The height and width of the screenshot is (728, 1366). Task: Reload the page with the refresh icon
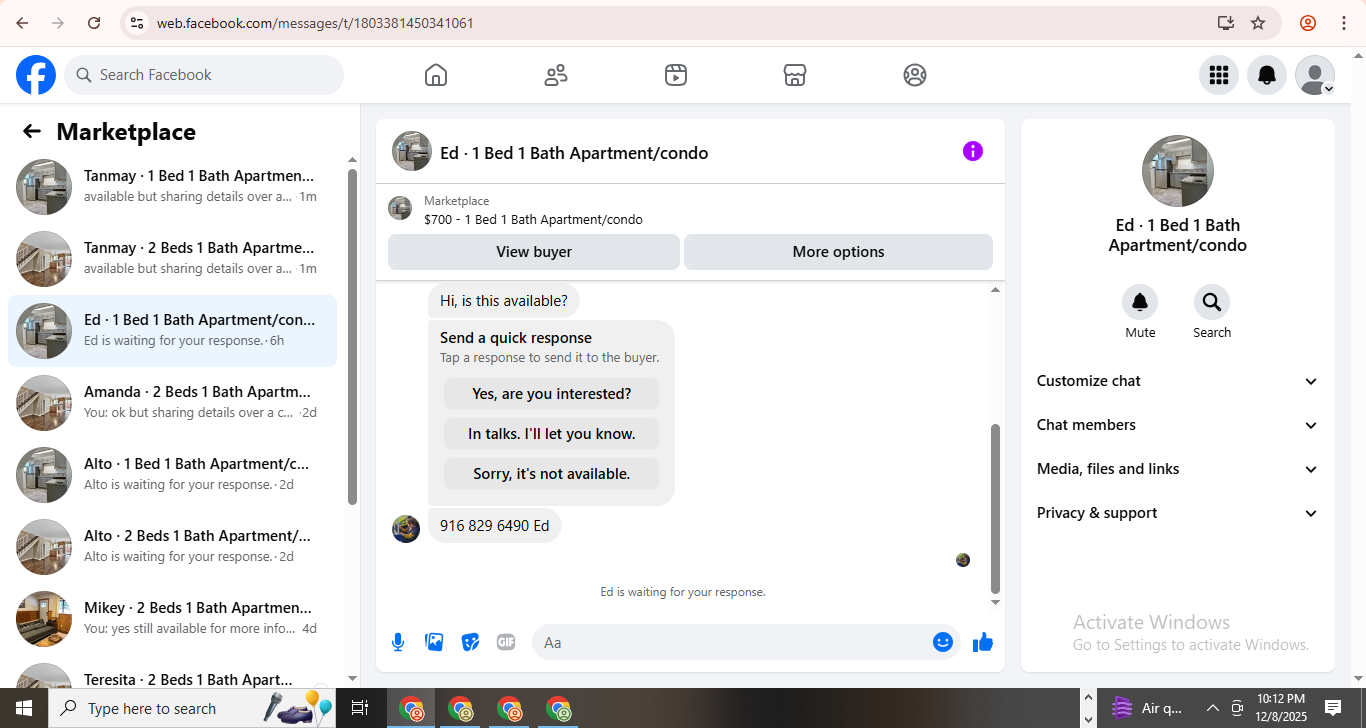pos(94,23)
